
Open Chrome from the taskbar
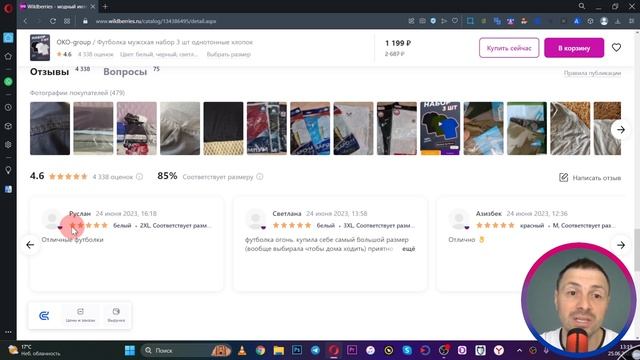[x=260, y=350]
